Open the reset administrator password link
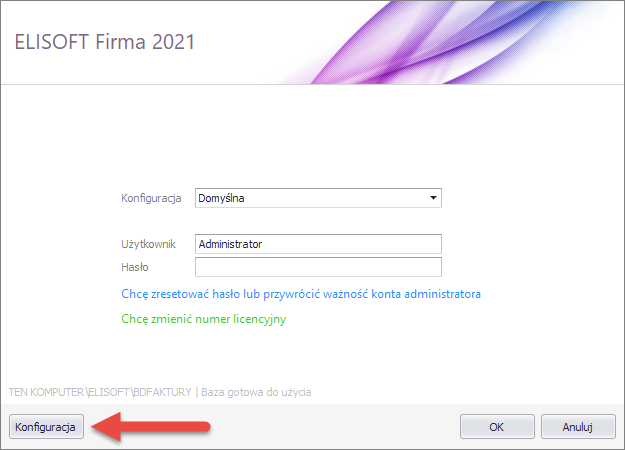The image size is (625, 450). coord(301,294)
